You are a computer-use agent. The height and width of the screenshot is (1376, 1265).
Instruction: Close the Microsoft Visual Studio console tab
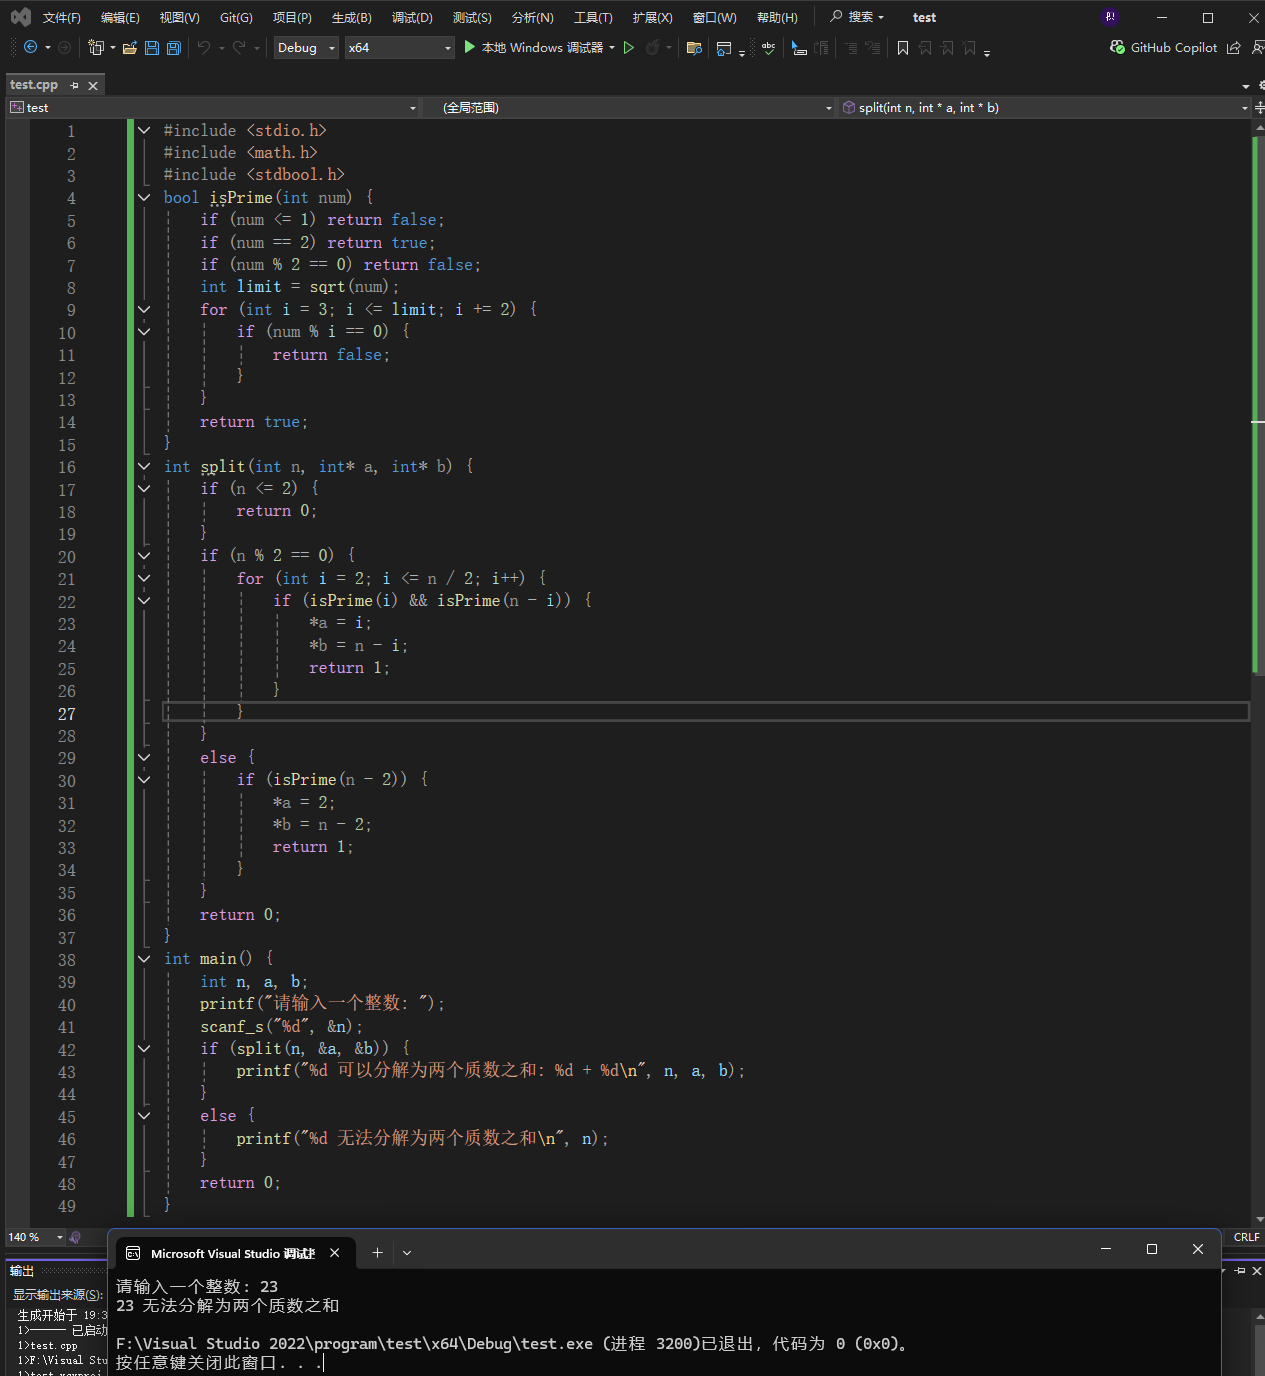(x=335, y=1252)
